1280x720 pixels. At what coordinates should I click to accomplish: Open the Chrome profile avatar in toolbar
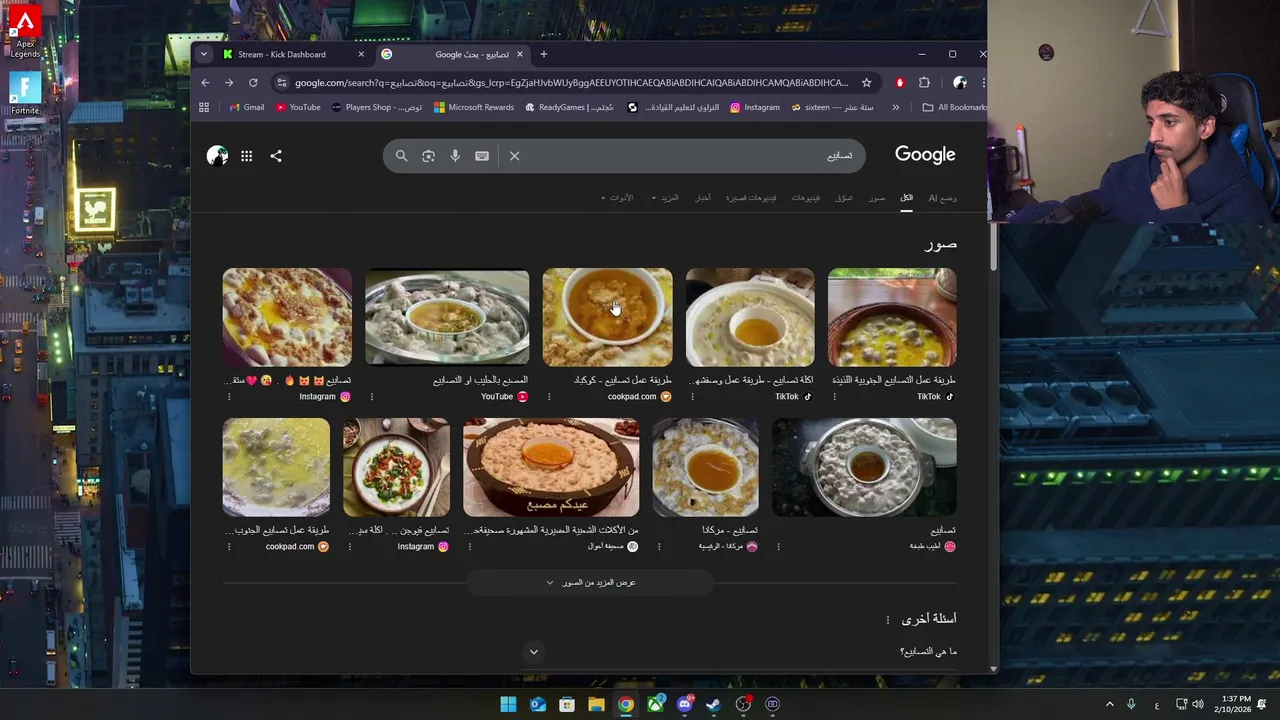pos(960,83)
